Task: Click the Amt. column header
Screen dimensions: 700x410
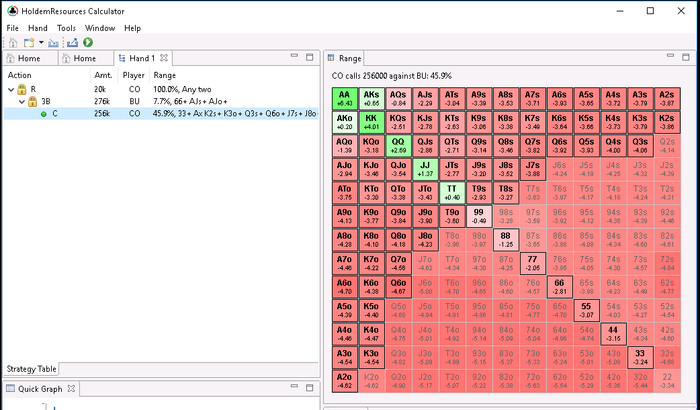Action: tap(104, 75)
